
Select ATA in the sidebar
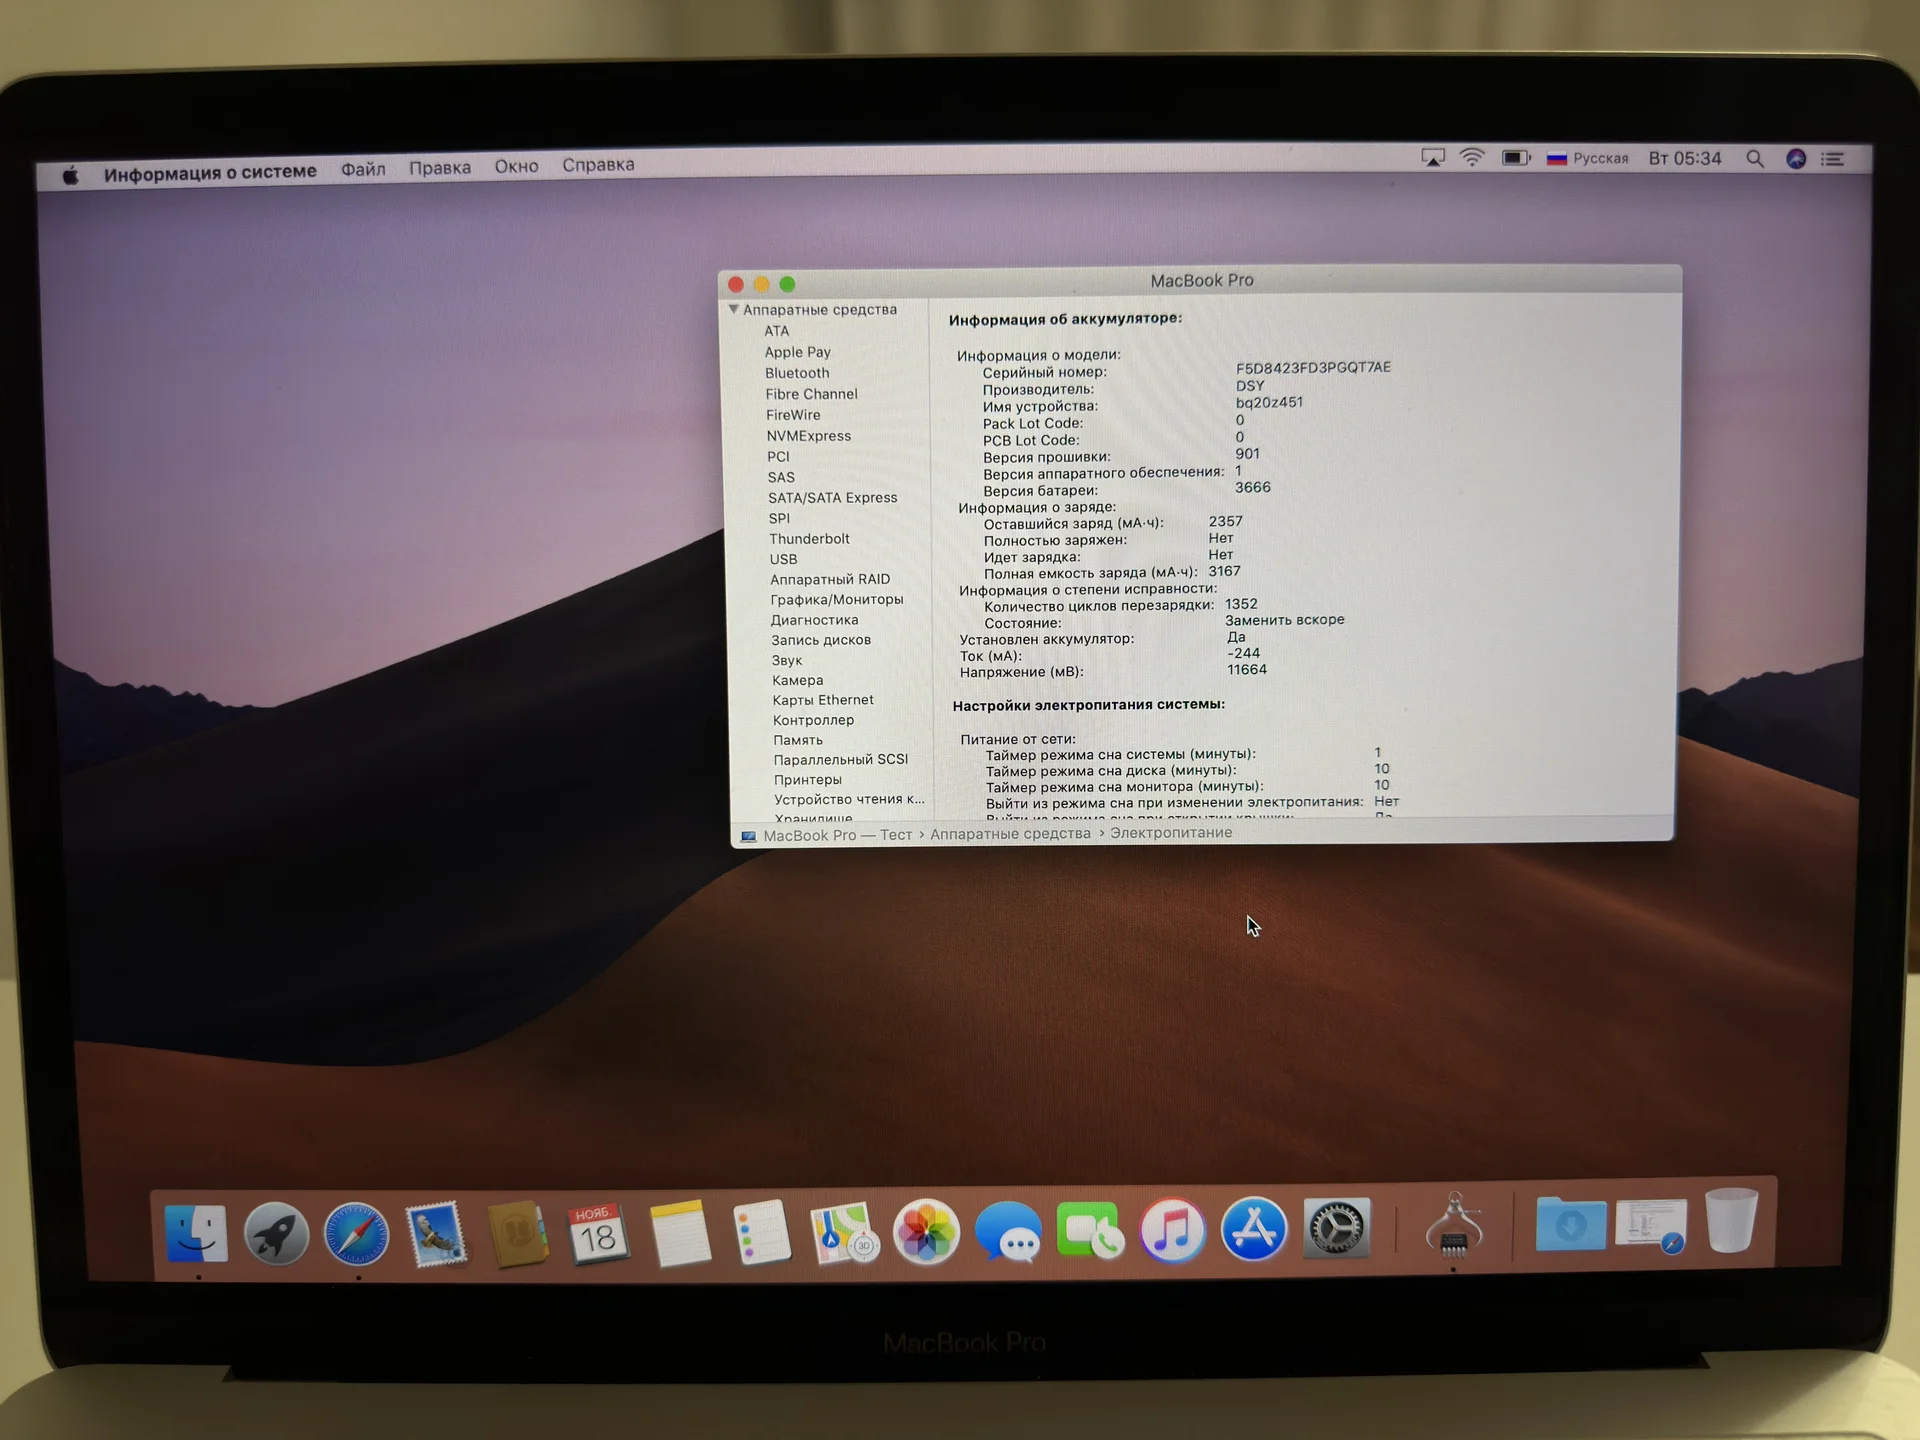[x=777, y=331]
